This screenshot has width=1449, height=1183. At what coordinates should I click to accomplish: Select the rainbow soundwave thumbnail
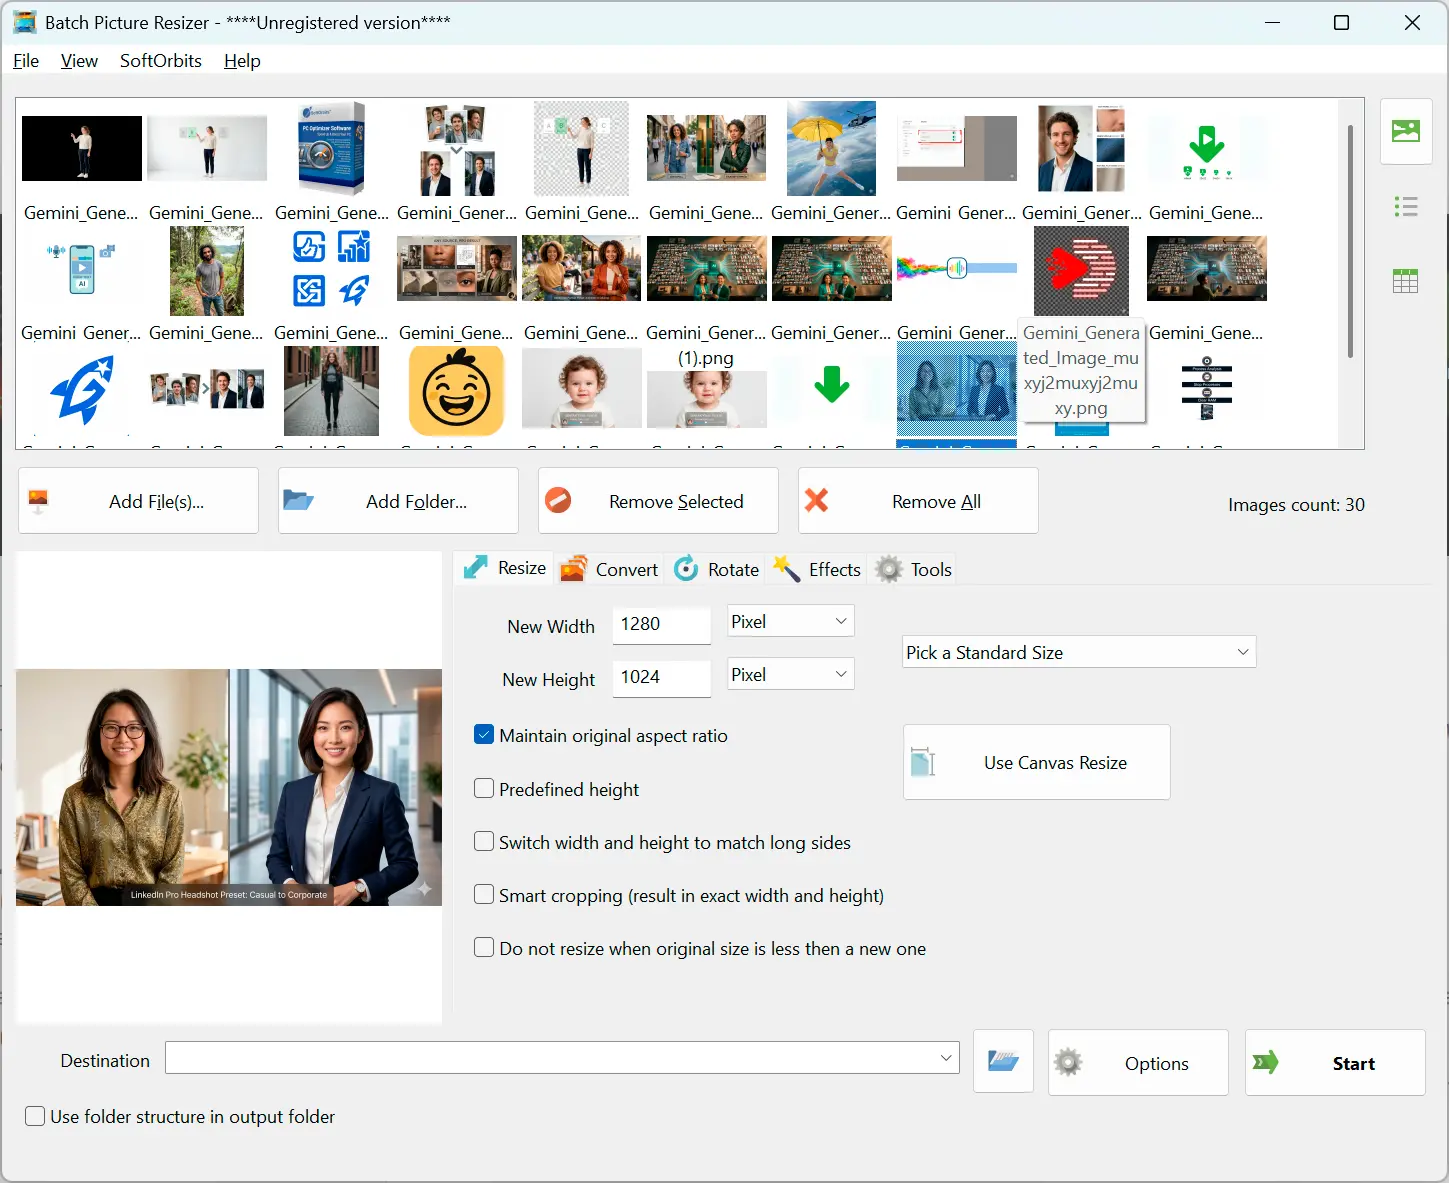tap(956, 268)
